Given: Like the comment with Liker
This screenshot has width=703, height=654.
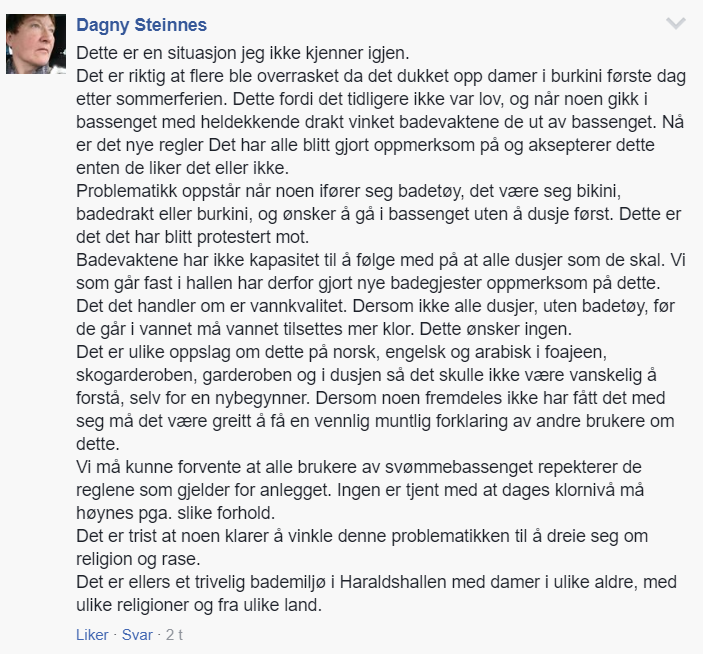Looking at the screenshot, I should tap(92, 635).
